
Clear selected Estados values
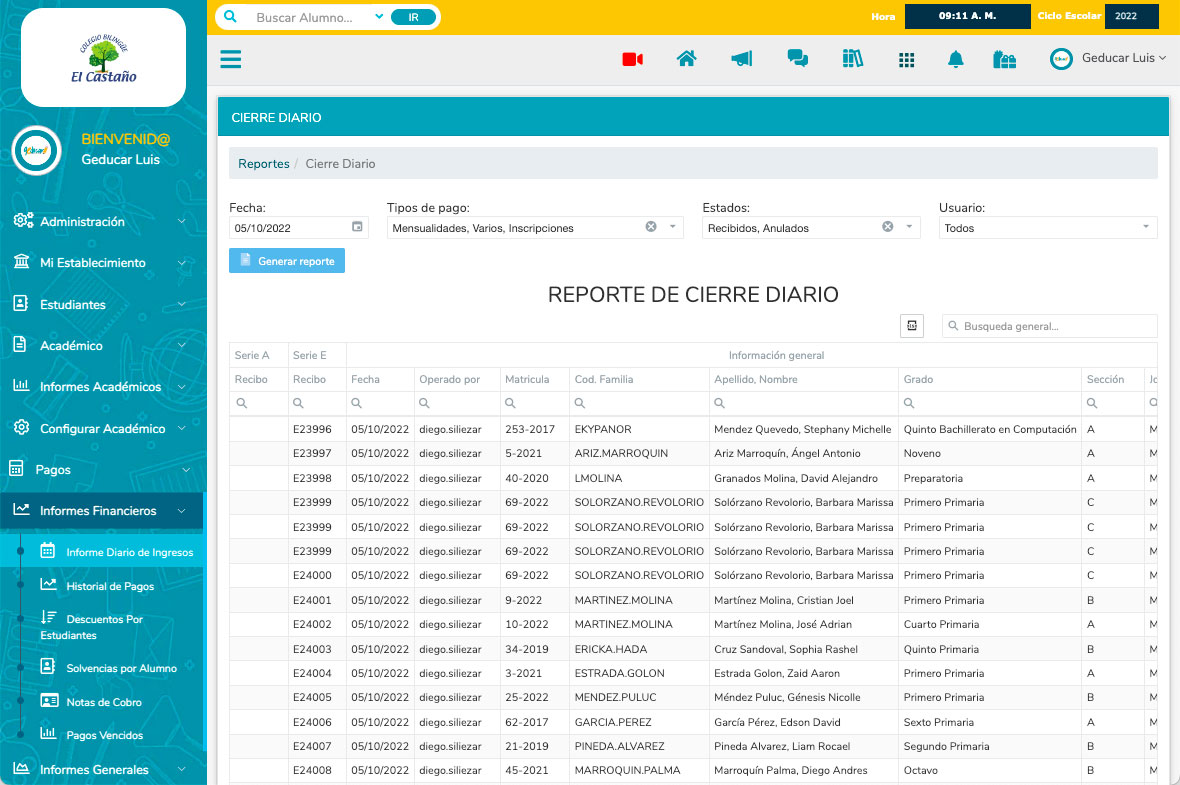(888, 227)
